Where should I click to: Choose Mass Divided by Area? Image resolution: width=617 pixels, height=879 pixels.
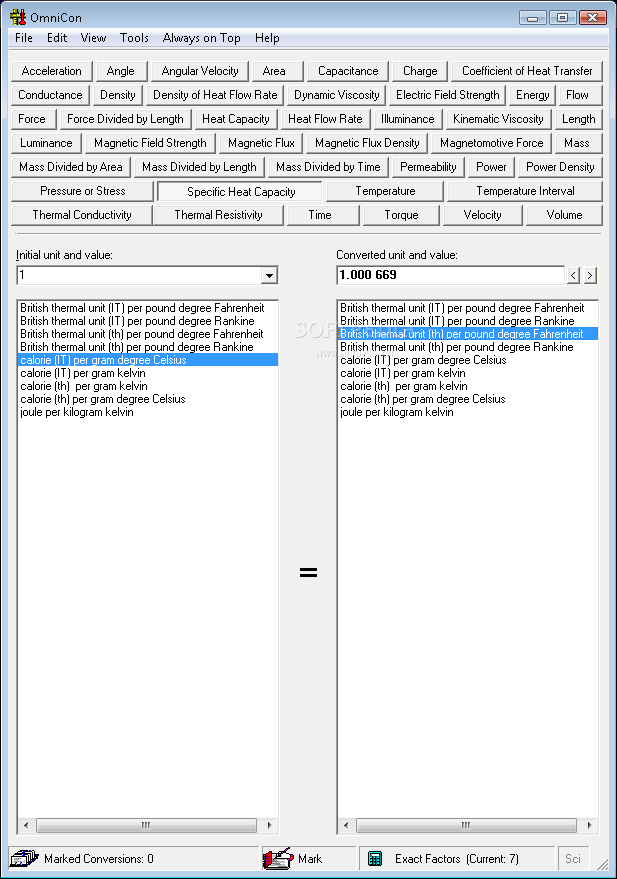tap(71, 168)
